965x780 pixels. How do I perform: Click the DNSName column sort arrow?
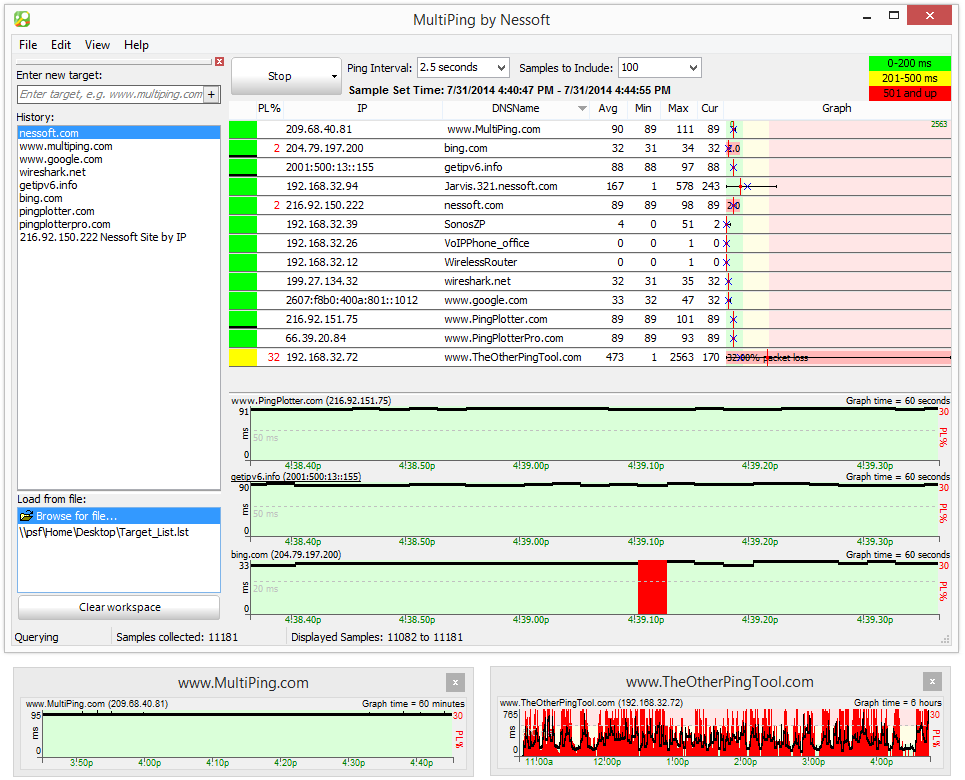point(583,109)
